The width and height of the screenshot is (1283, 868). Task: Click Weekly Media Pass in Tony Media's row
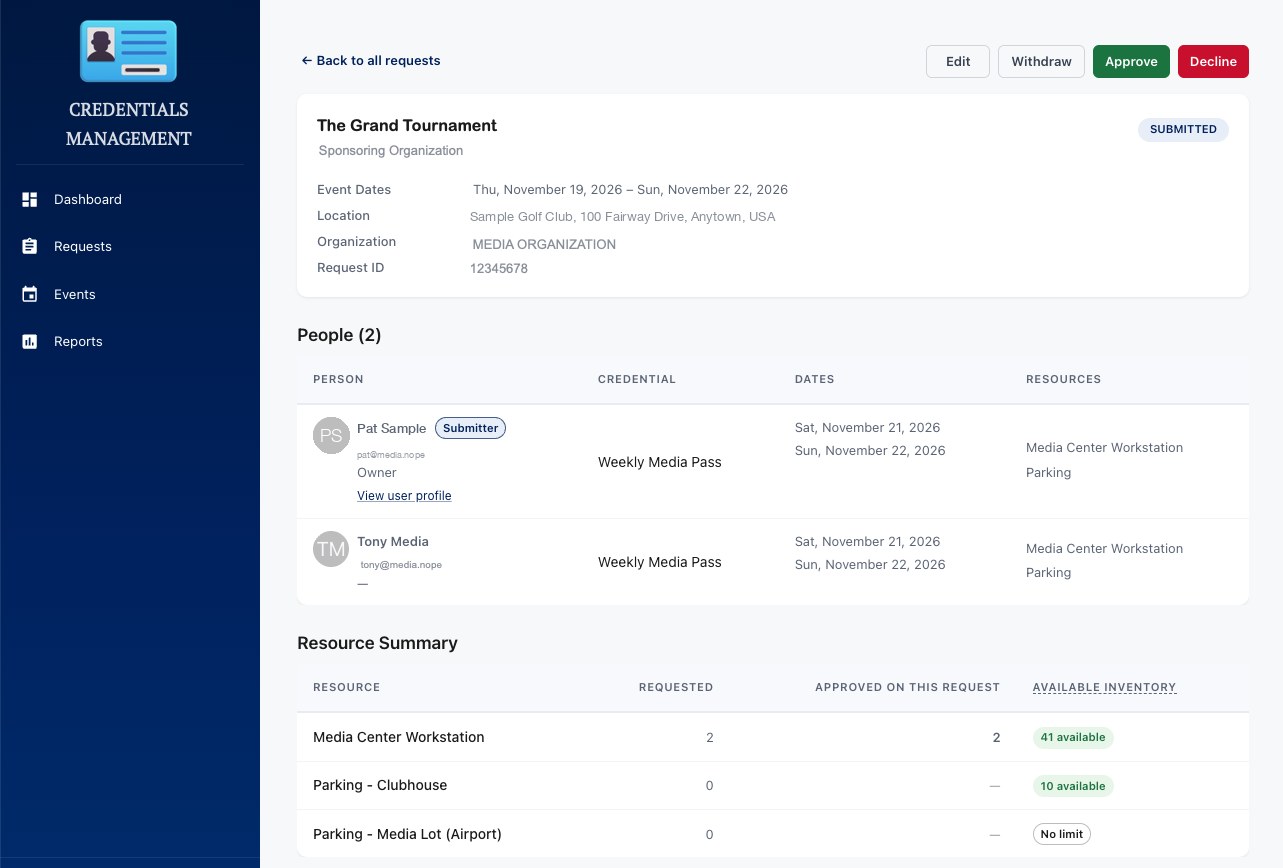(660, 562)
